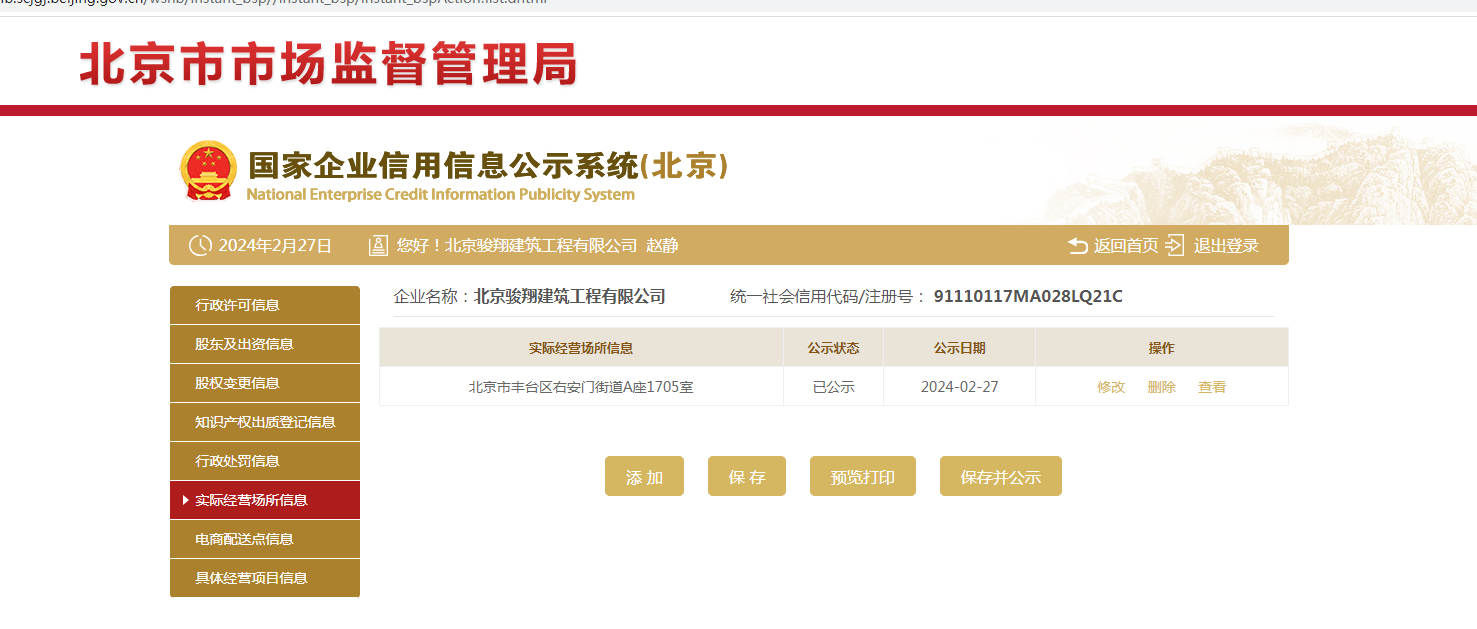Open 具体经营项目信息 section

tap(265, 578)
